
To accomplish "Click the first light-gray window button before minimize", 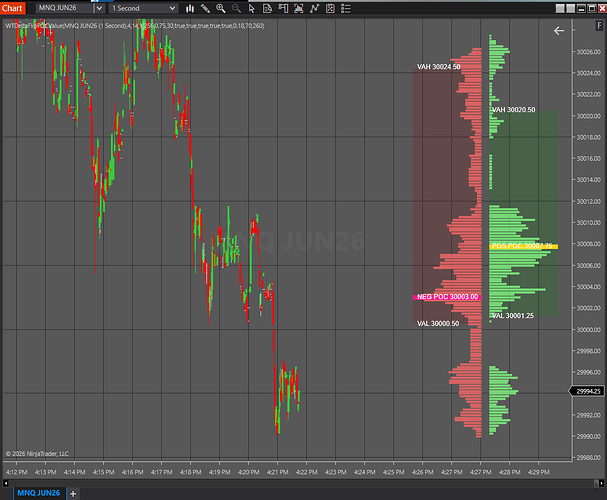I will click(x=560, y=9).
